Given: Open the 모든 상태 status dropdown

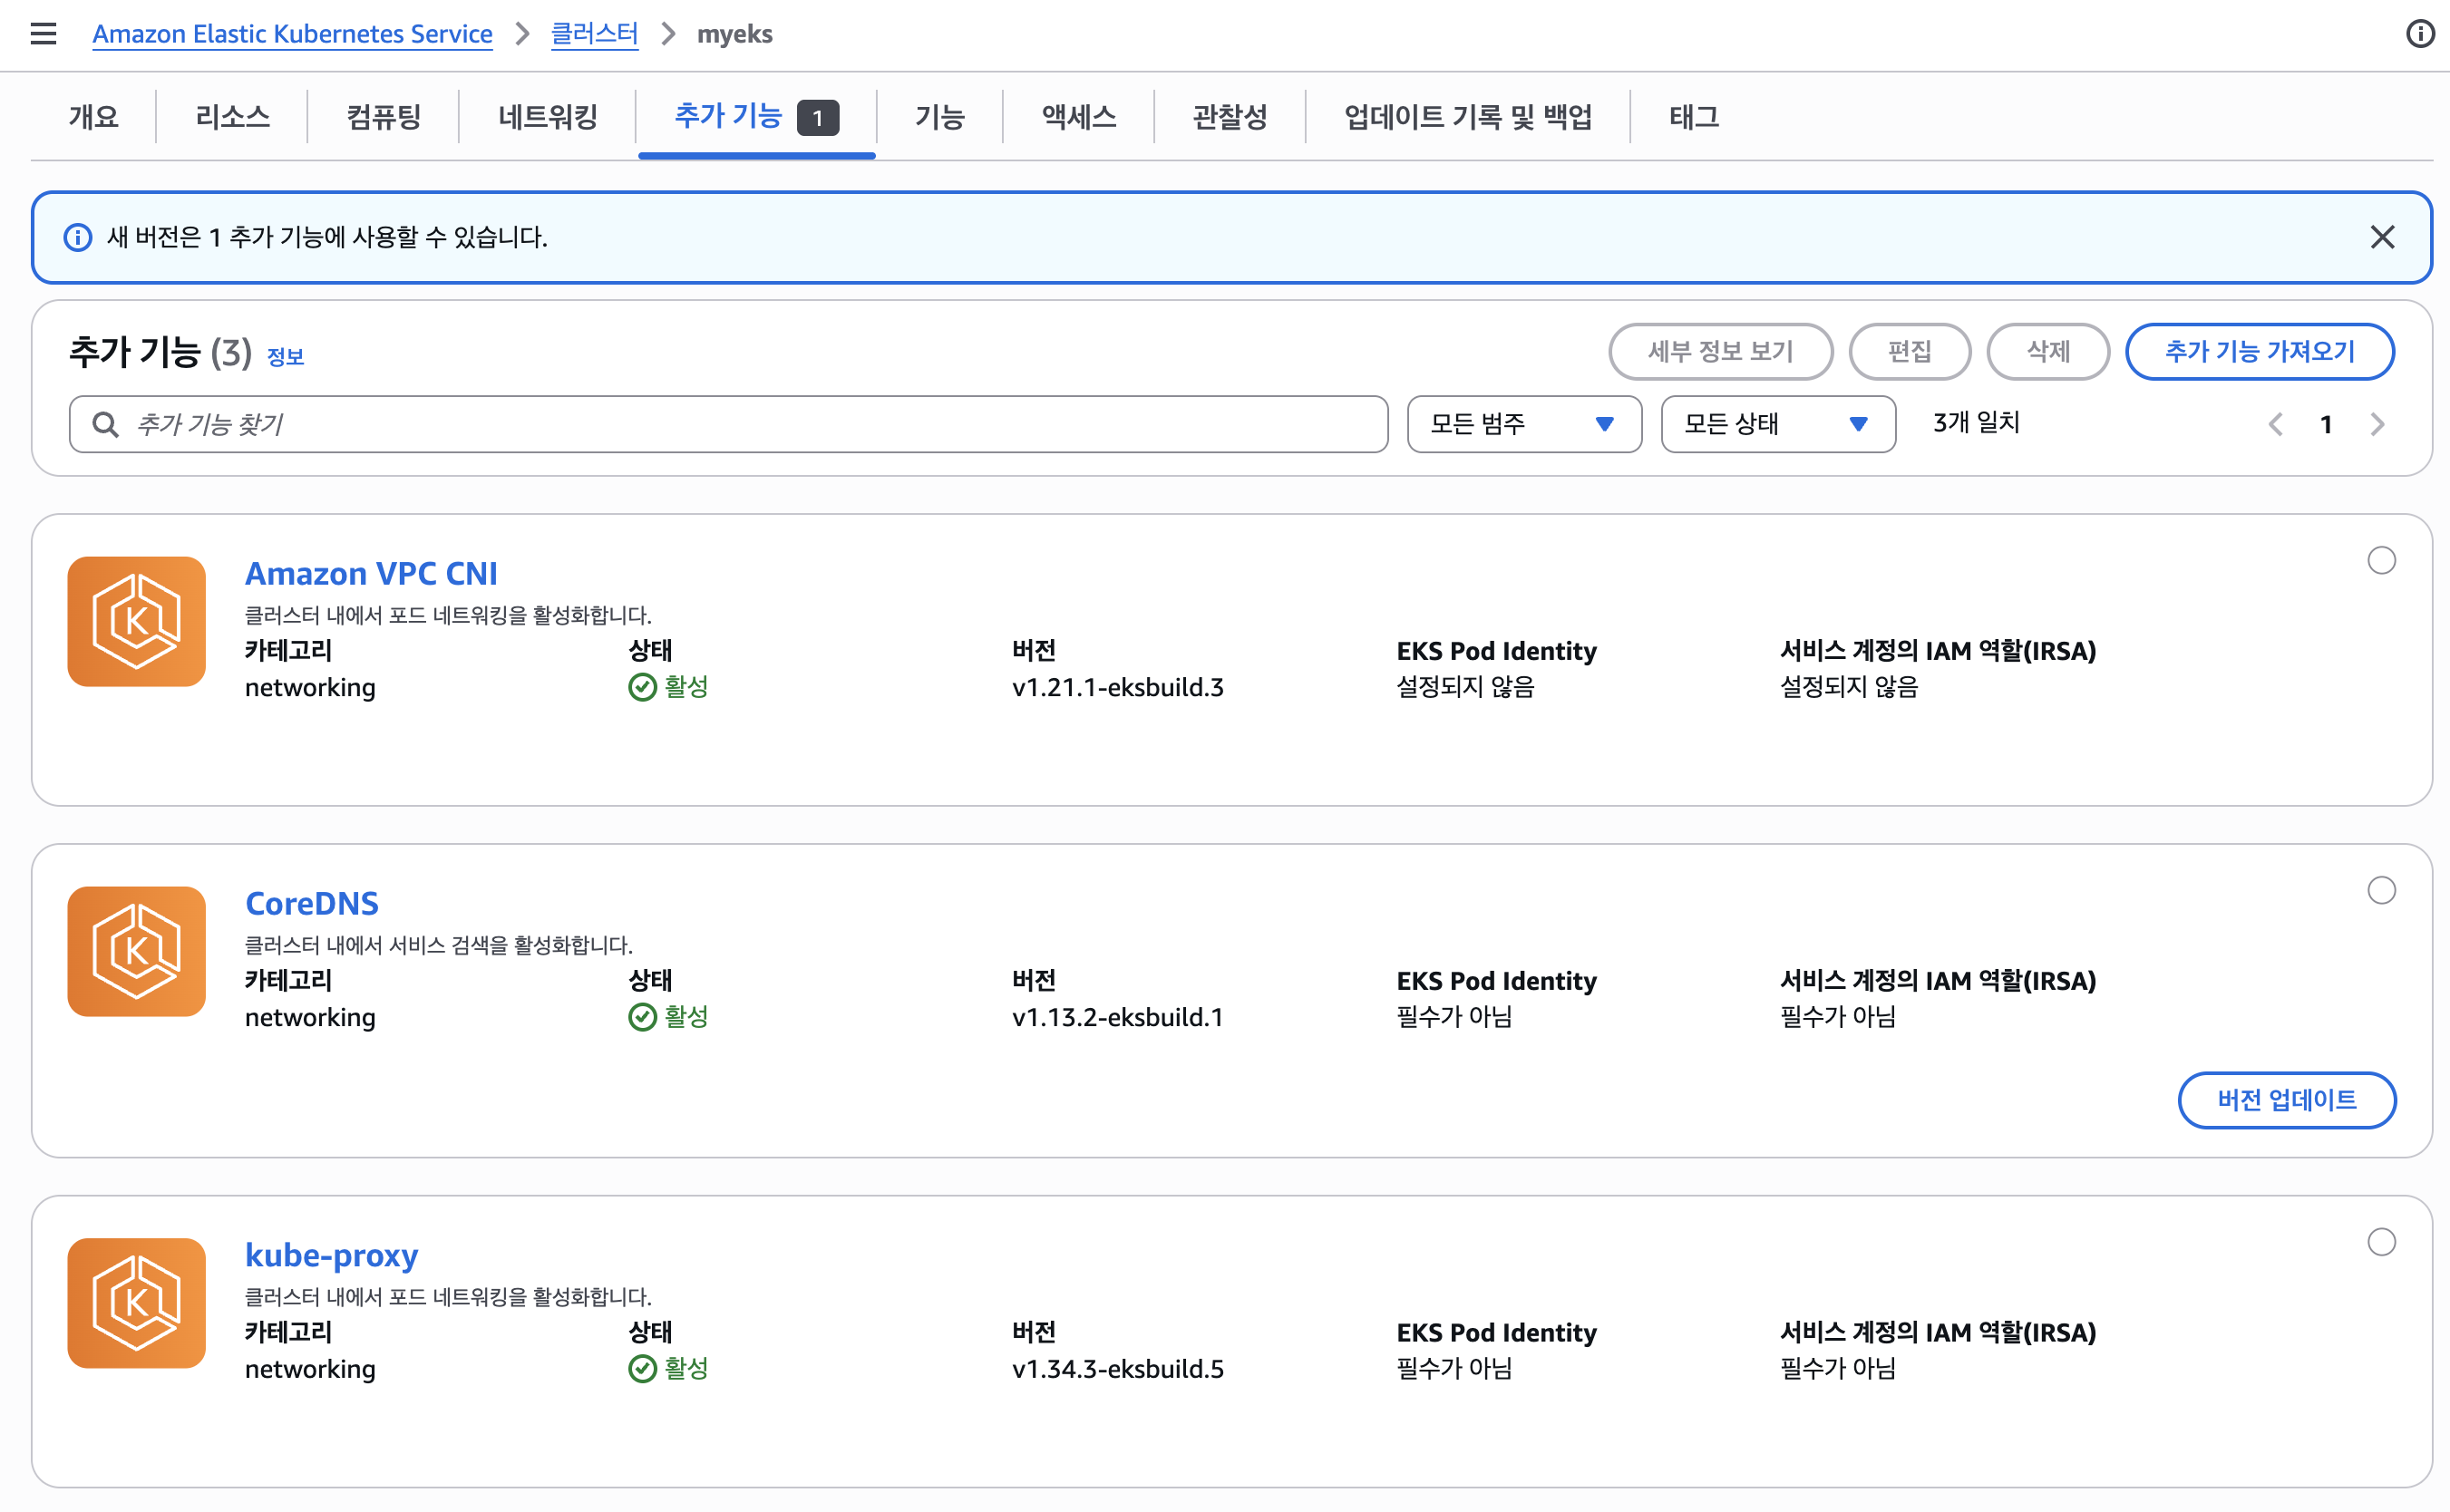Looking at the screenshot, I should pos(1777,424).
